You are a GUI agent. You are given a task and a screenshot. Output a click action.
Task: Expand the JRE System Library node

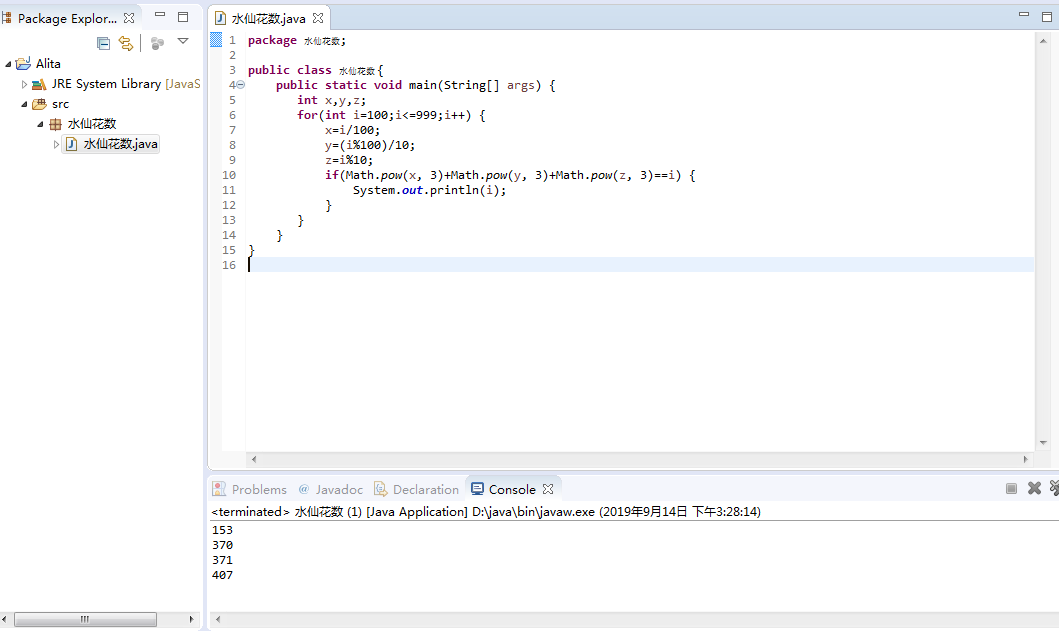tap(24, 84)
